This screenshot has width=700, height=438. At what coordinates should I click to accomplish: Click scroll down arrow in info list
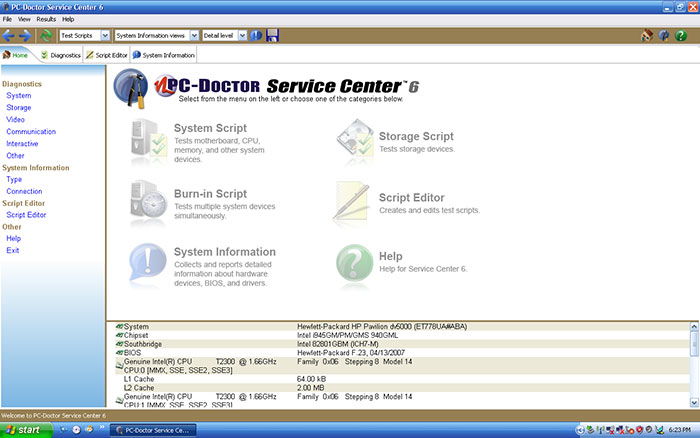(694, 402)
